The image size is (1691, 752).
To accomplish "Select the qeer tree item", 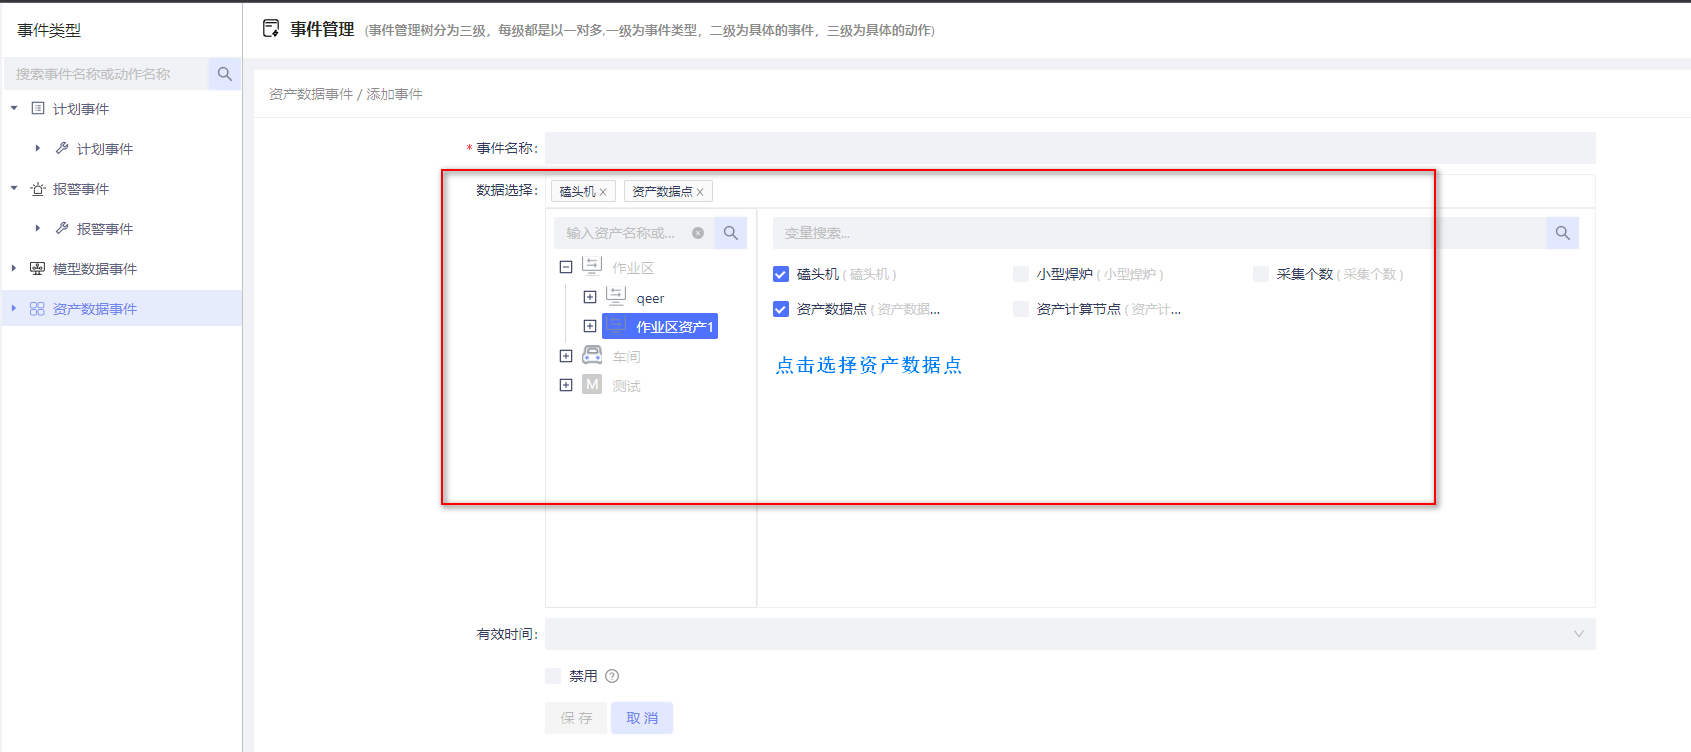I will click(650, 298).
